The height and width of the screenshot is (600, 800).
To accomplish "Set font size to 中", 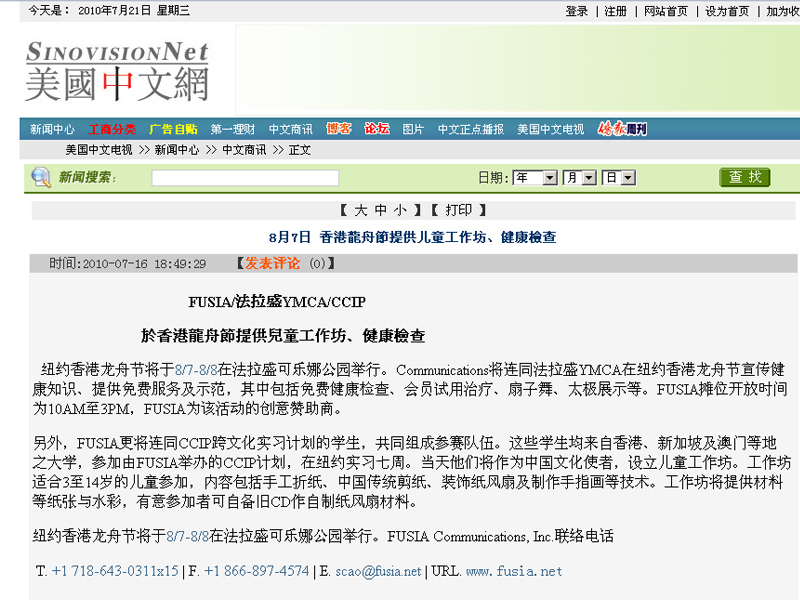I will tap(381, 210).
